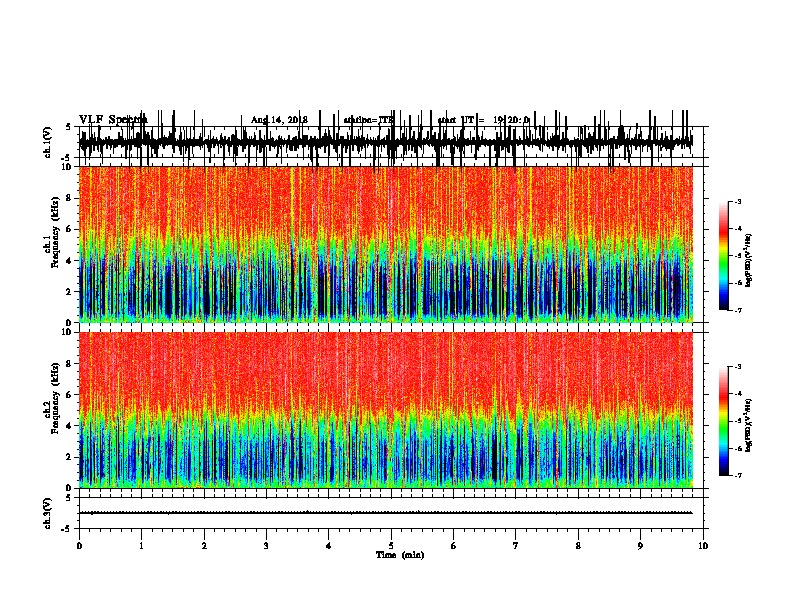This screenshot has height=612, width=792.
Task: Click the "2" kHz tick on ch.1 spectrogram axis
Action: (x=70, y=292)
